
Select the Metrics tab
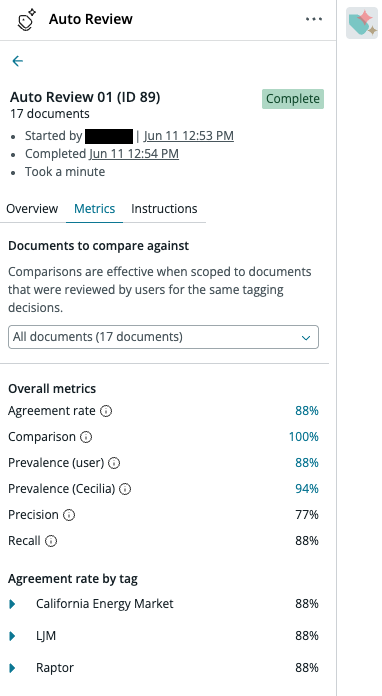click(95, 209)
